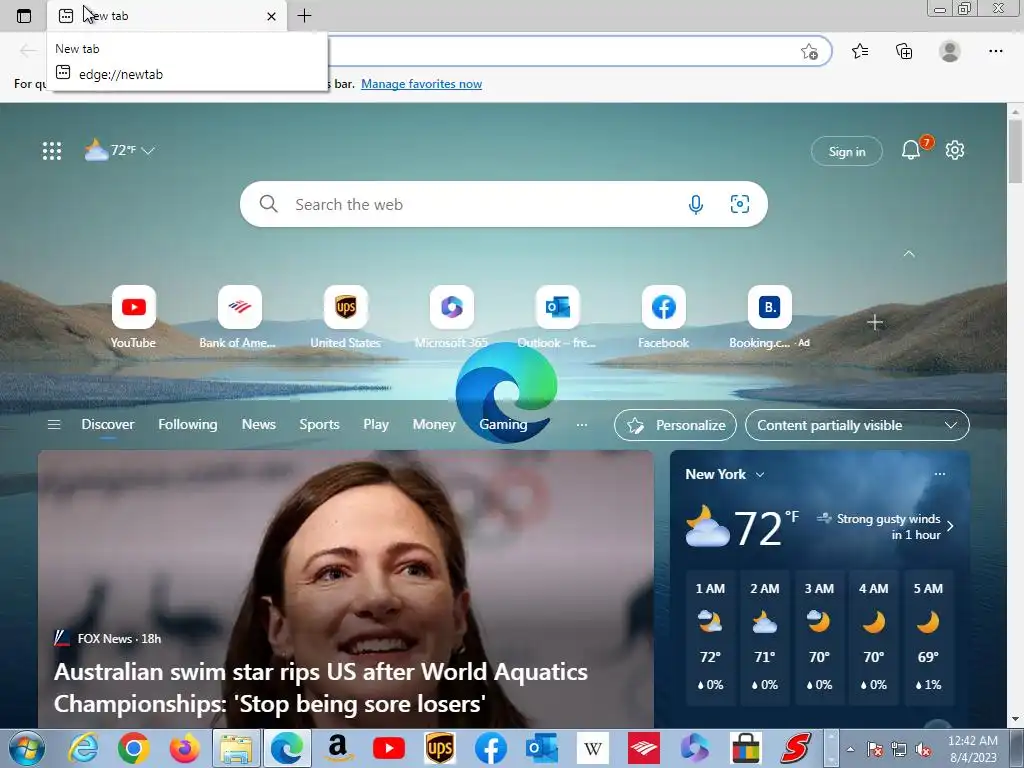The width and height of the screenshot is (1024, 768).
Task: Open visual search camera icon
Action: (x=739, y=204)
